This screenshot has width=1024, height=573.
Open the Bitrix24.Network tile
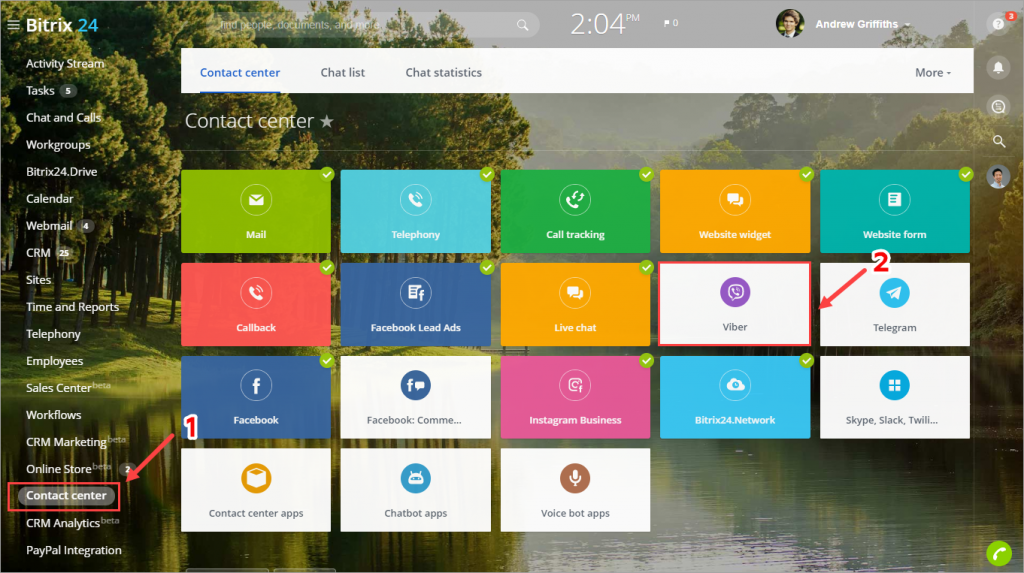coord(735,397)
